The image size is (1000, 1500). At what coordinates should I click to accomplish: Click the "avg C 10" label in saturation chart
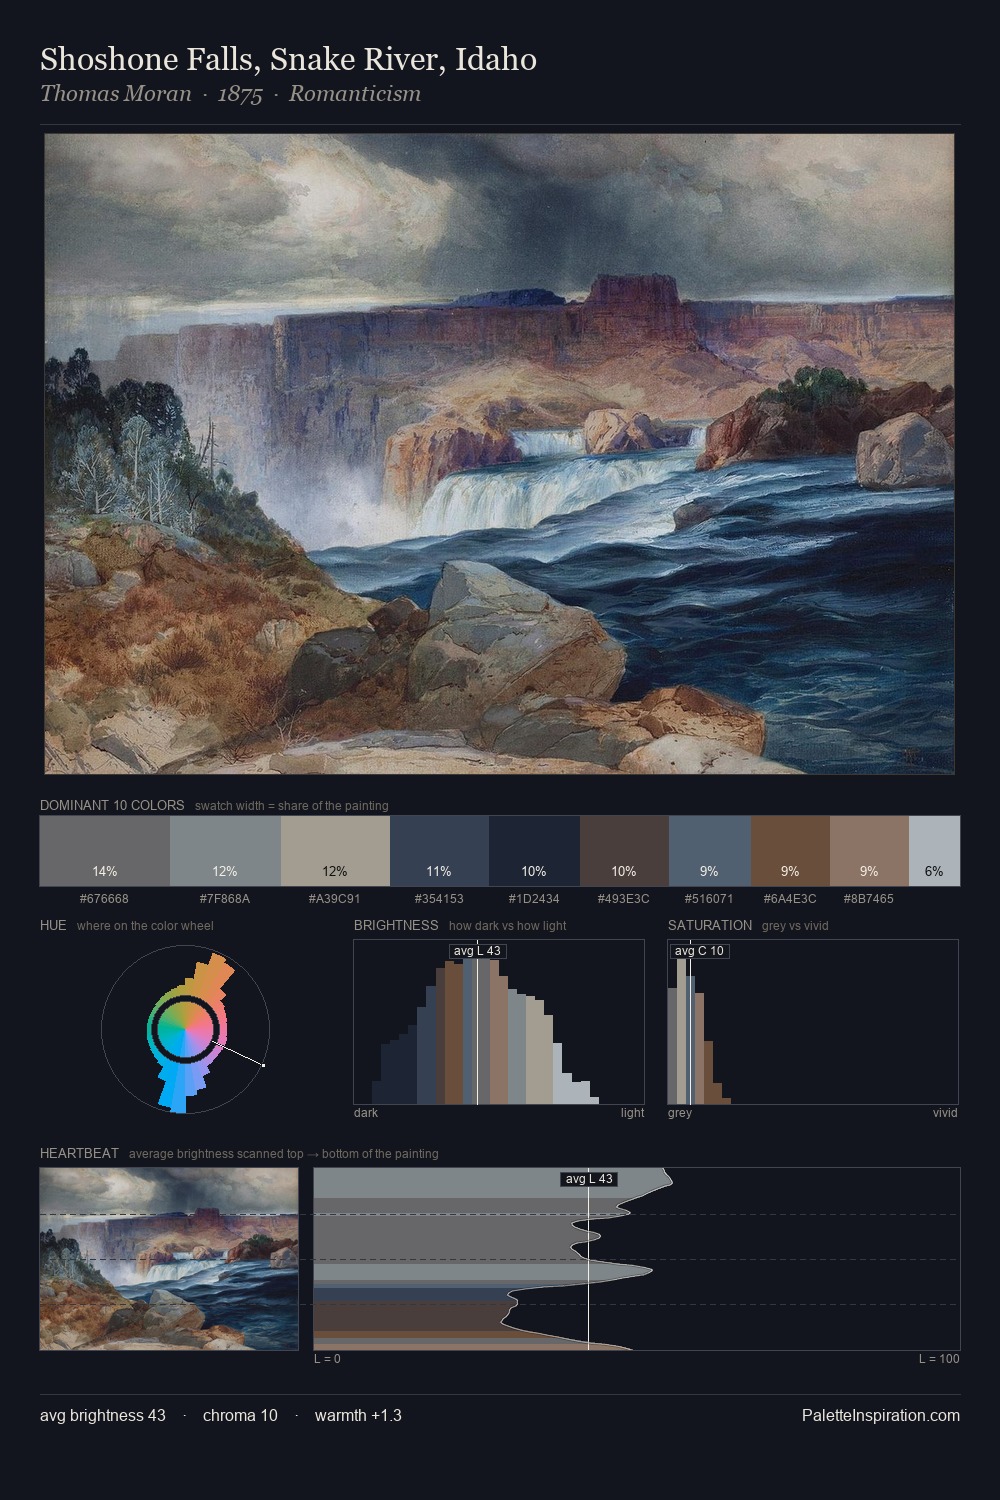click(x=699, y=950)
